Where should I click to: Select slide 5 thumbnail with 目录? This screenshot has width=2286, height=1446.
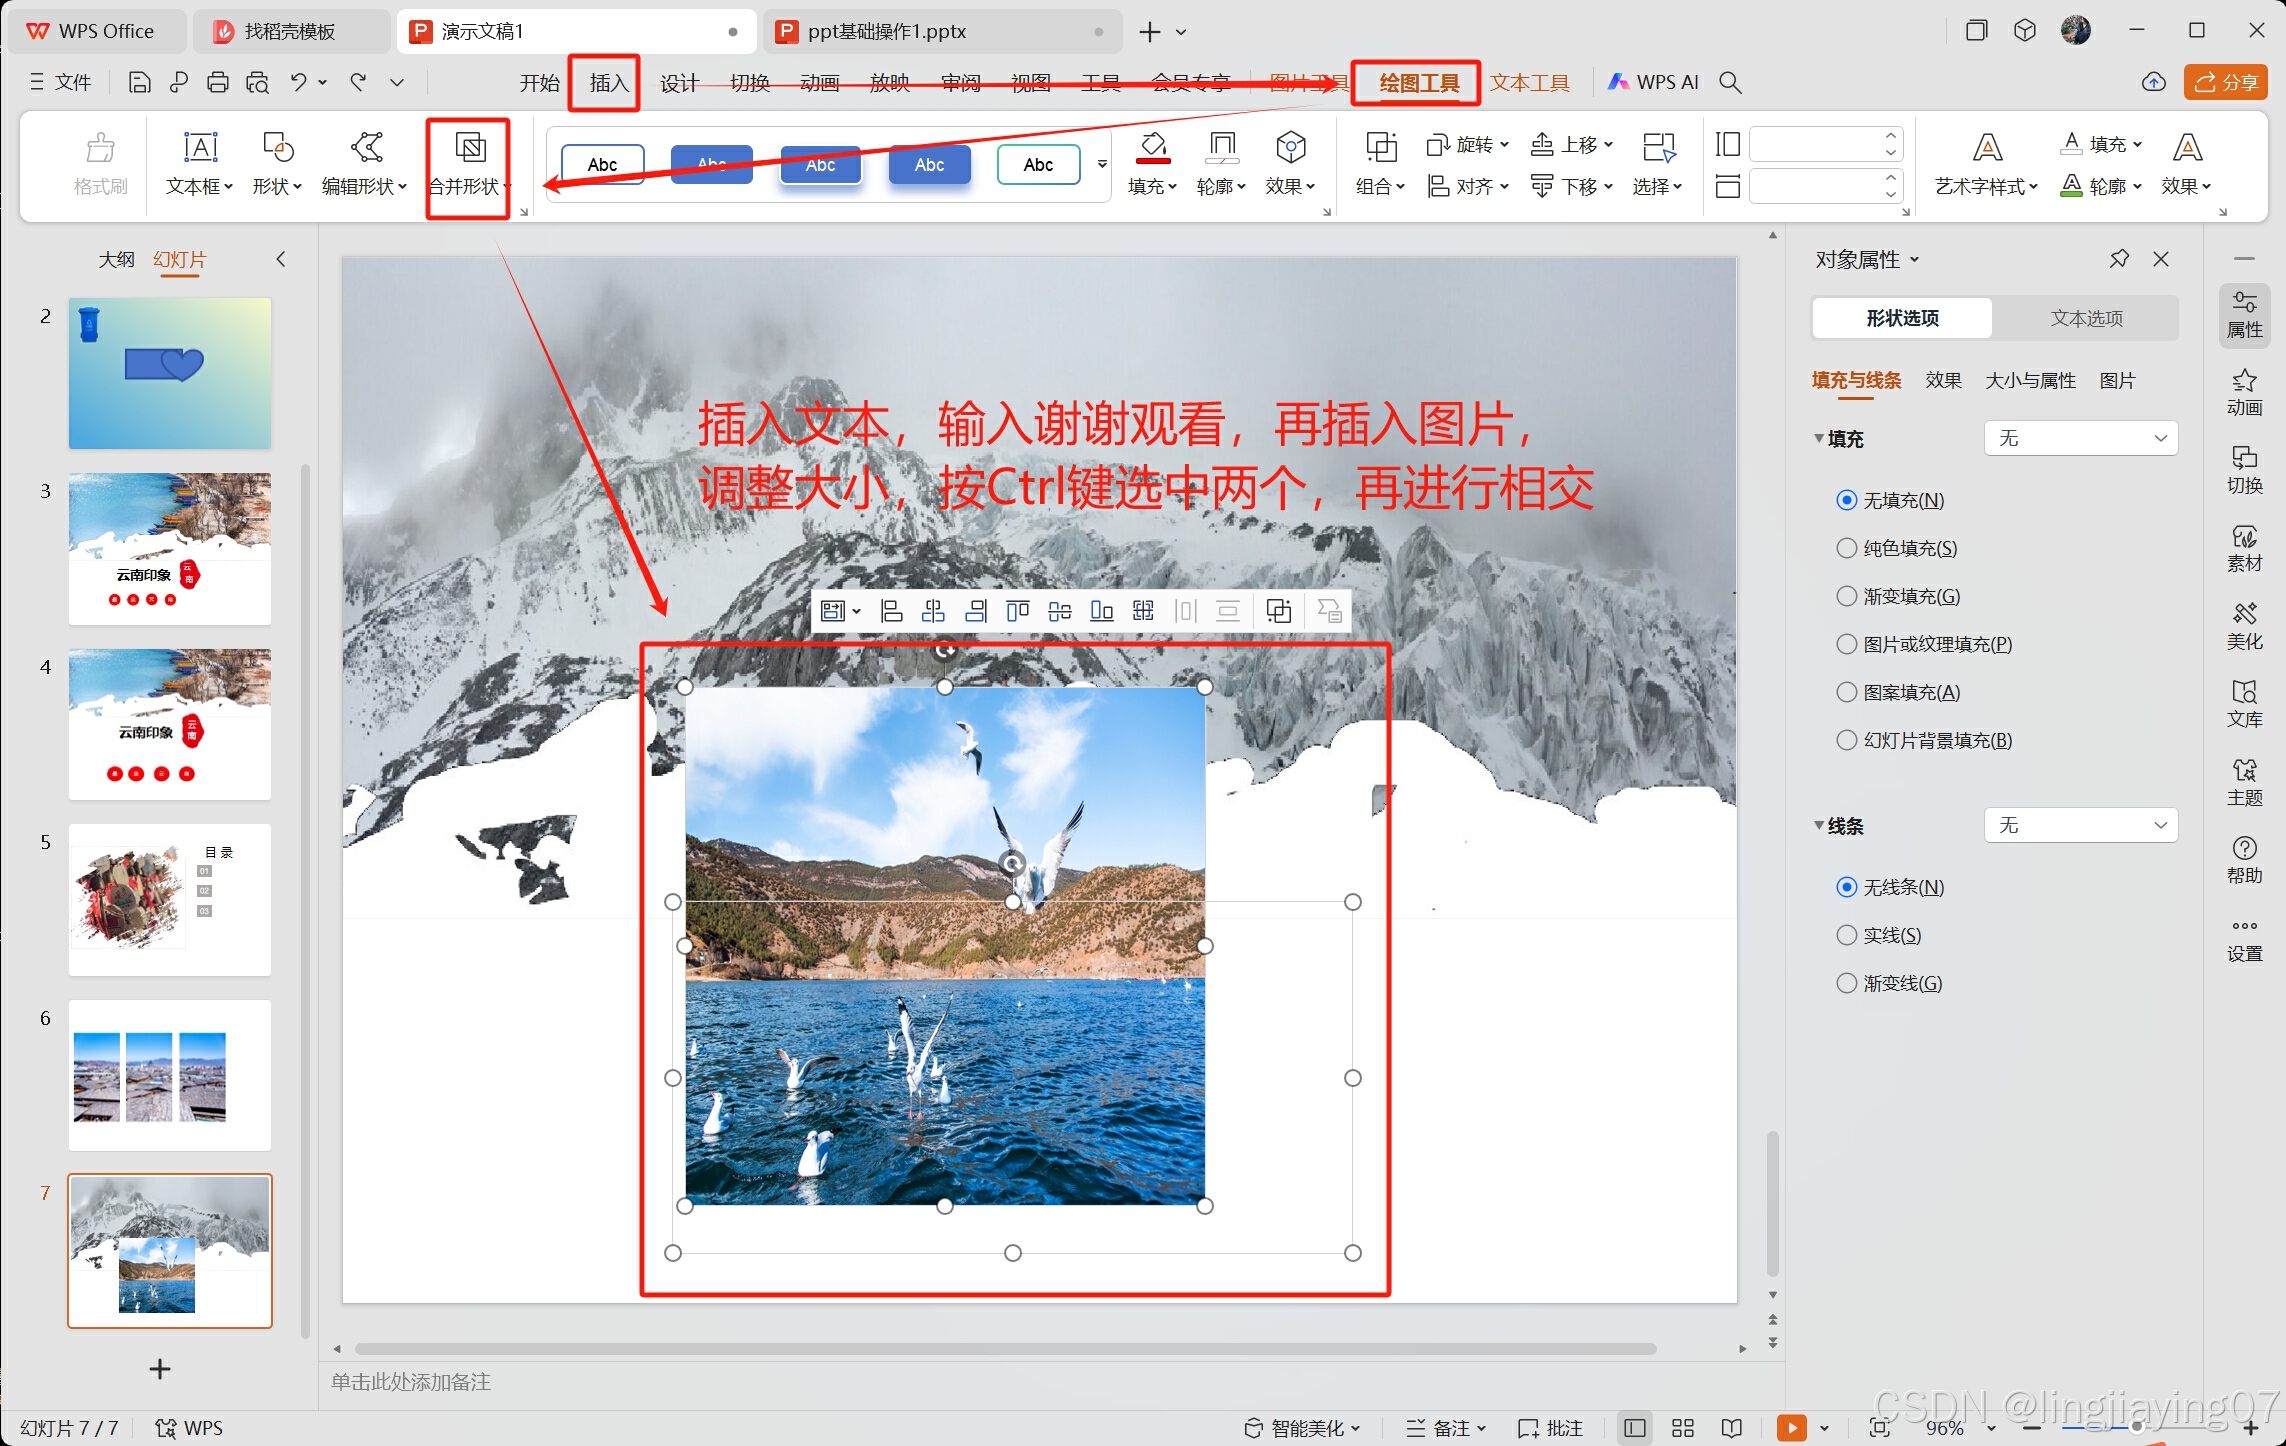[170, 898]
